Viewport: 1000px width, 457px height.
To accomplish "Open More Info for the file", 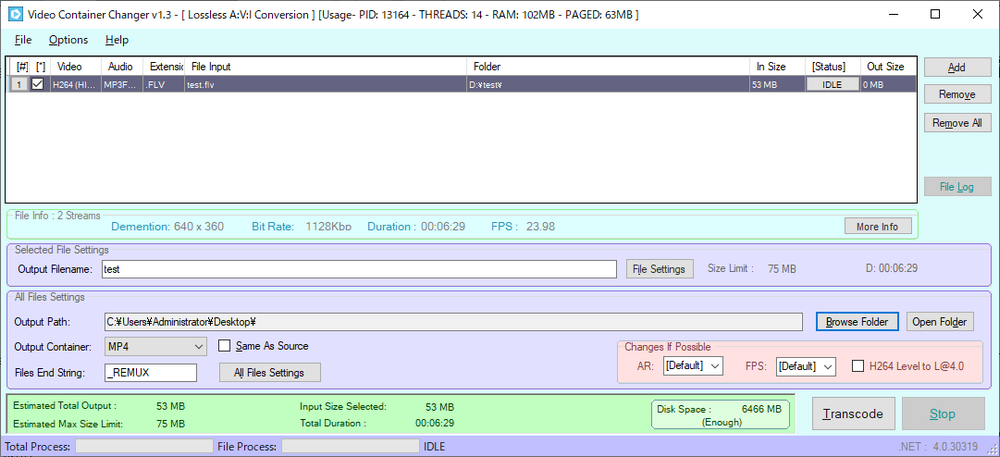I will pos(877,226).
